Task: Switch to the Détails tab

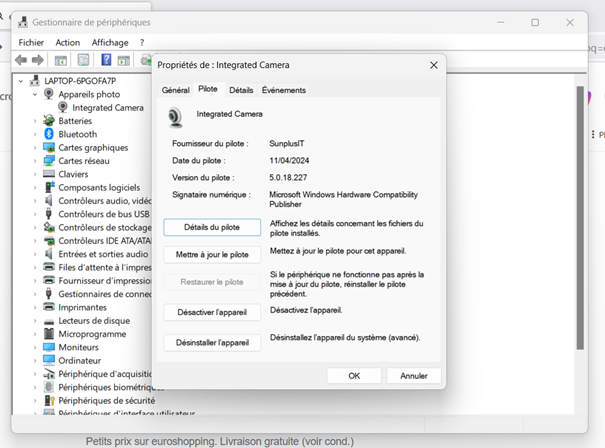Action: point(241,90)
